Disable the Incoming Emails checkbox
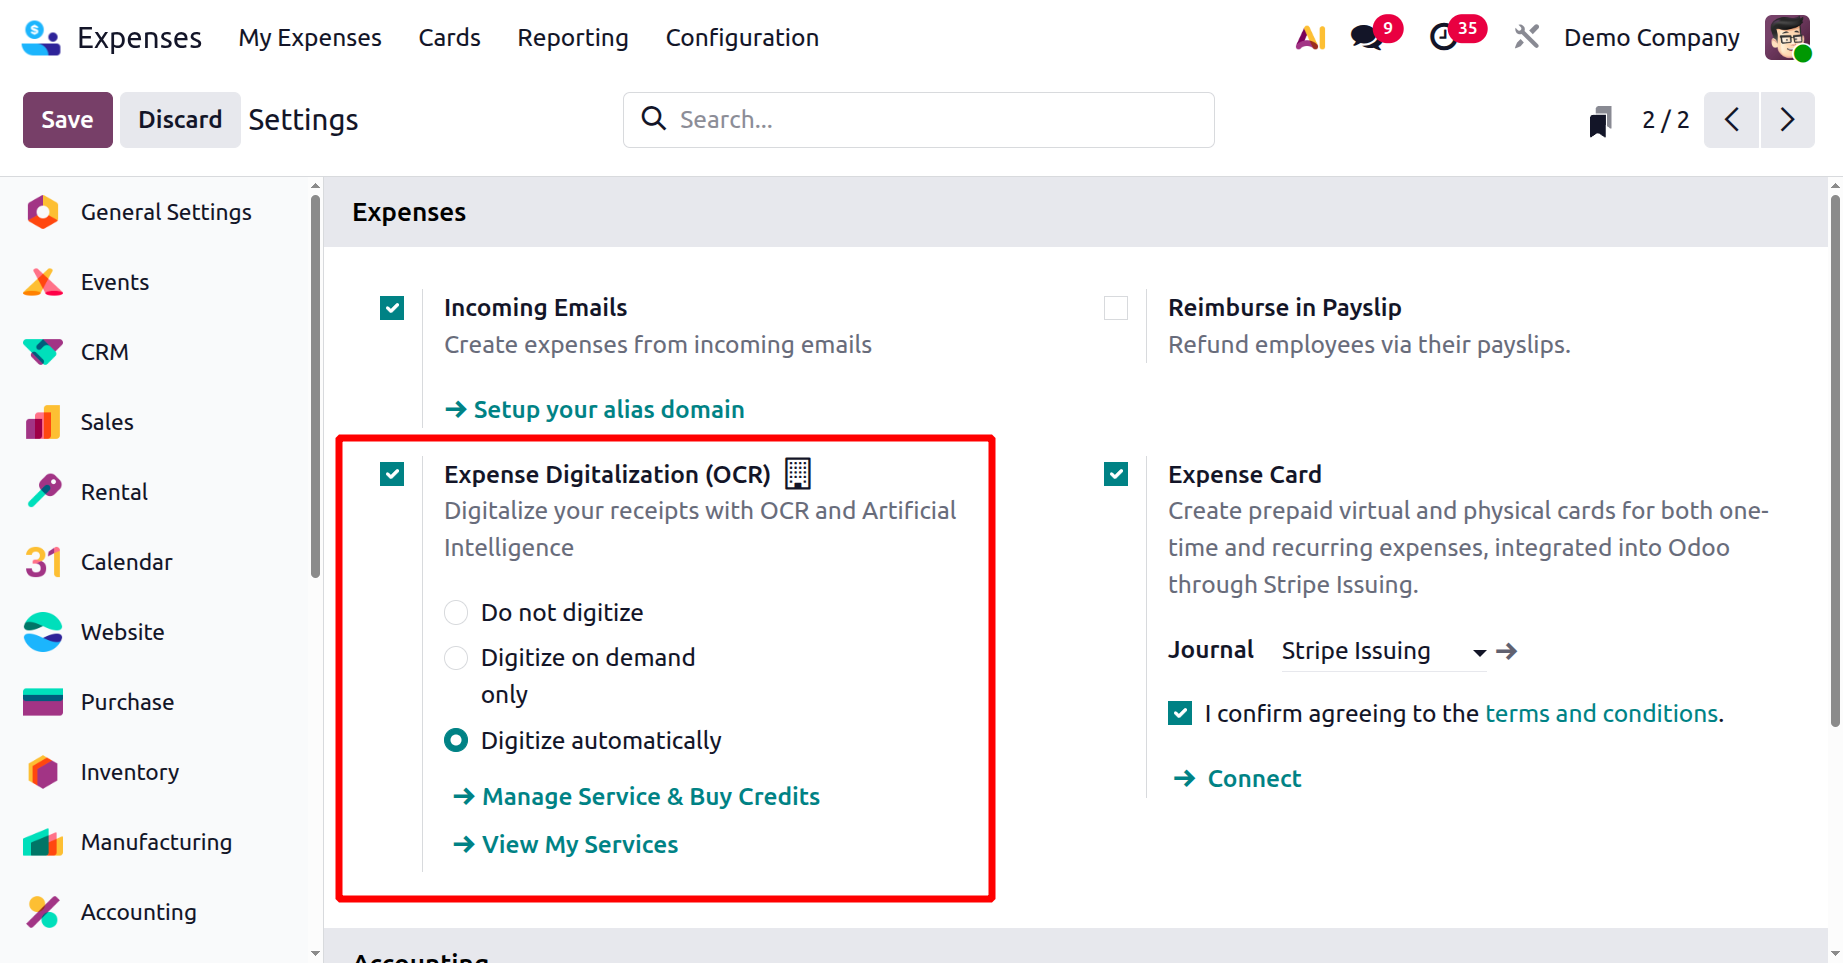Screen dimensions: 1843x963 click(392, 308)
